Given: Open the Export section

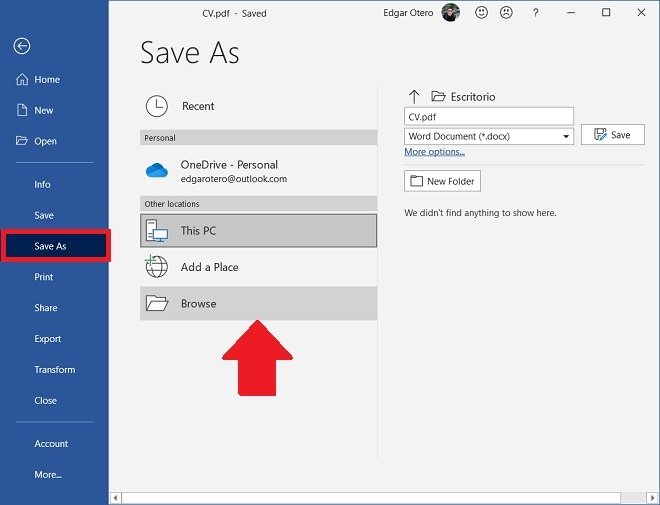Looking at the screenshot, I should [48, 339].
